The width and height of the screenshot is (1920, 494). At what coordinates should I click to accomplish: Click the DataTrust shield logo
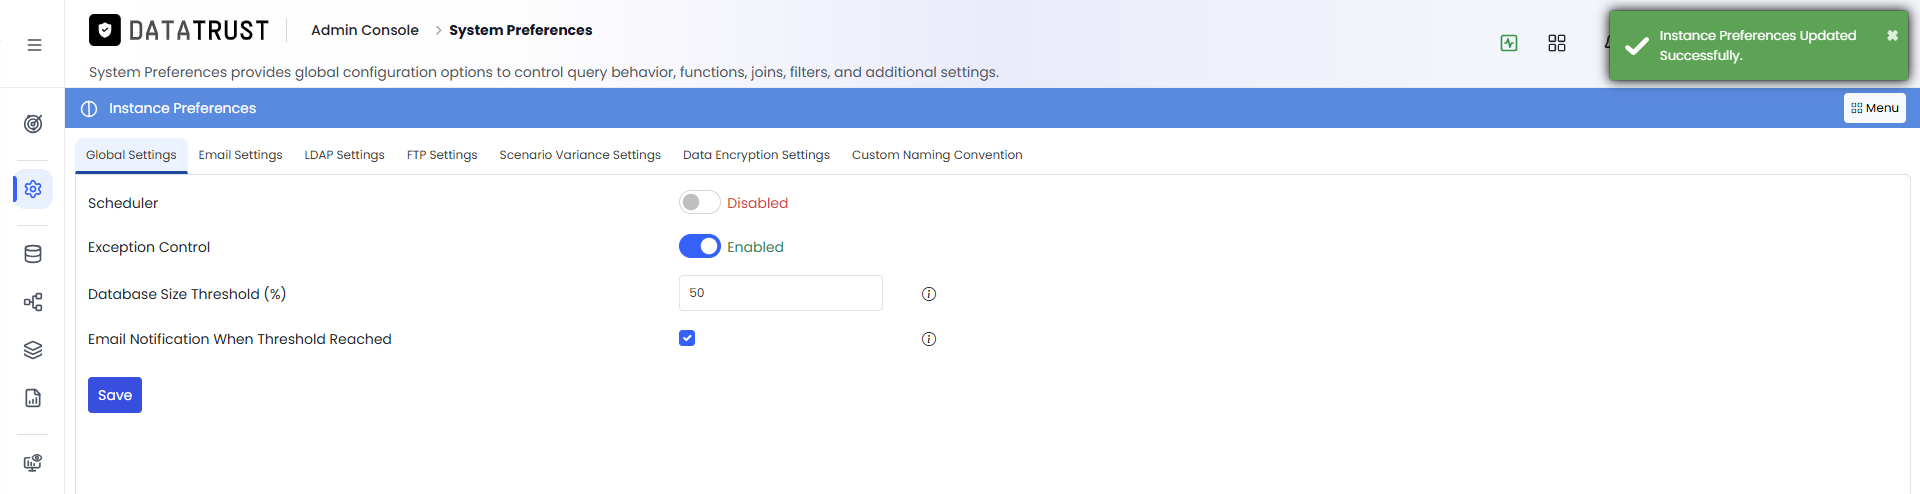105,30
